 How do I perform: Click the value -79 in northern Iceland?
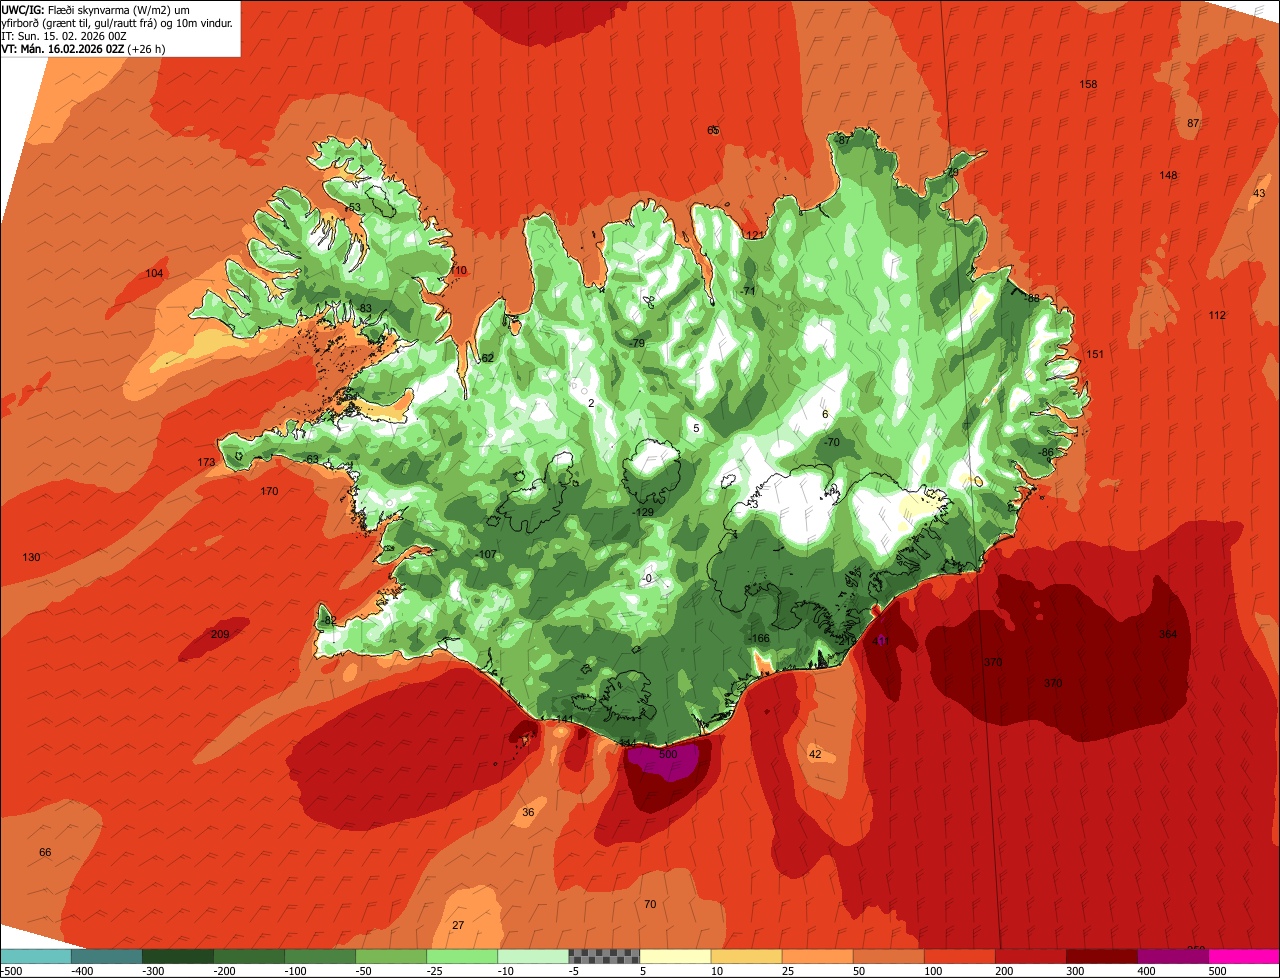coord(638,343)
